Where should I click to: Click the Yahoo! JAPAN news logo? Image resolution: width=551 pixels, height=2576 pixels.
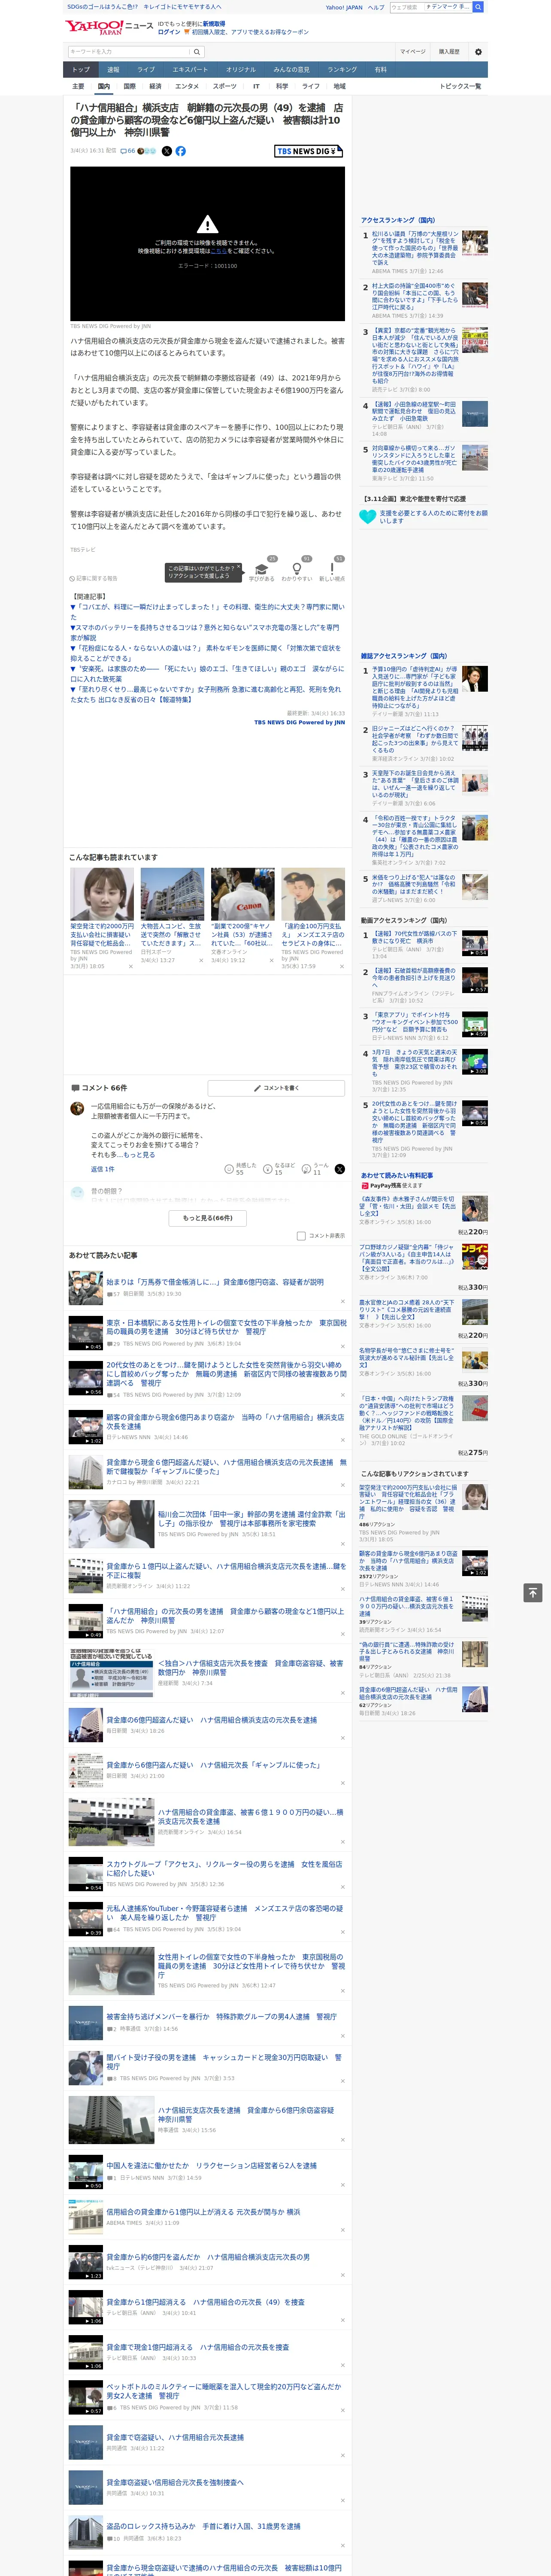[x=110, y=27]
